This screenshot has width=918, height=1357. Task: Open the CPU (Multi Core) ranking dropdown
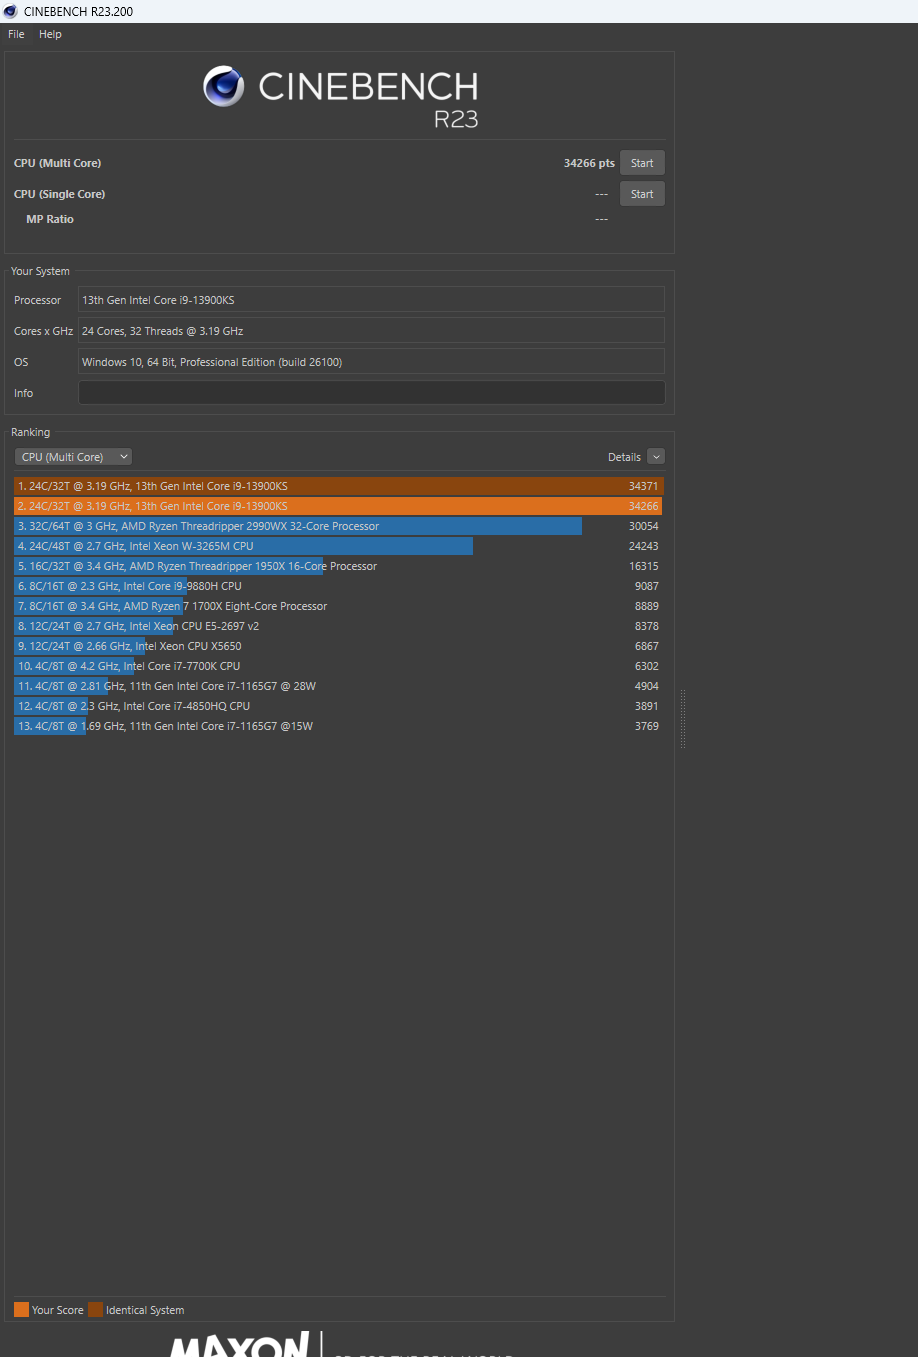click(x=73, y=457)
